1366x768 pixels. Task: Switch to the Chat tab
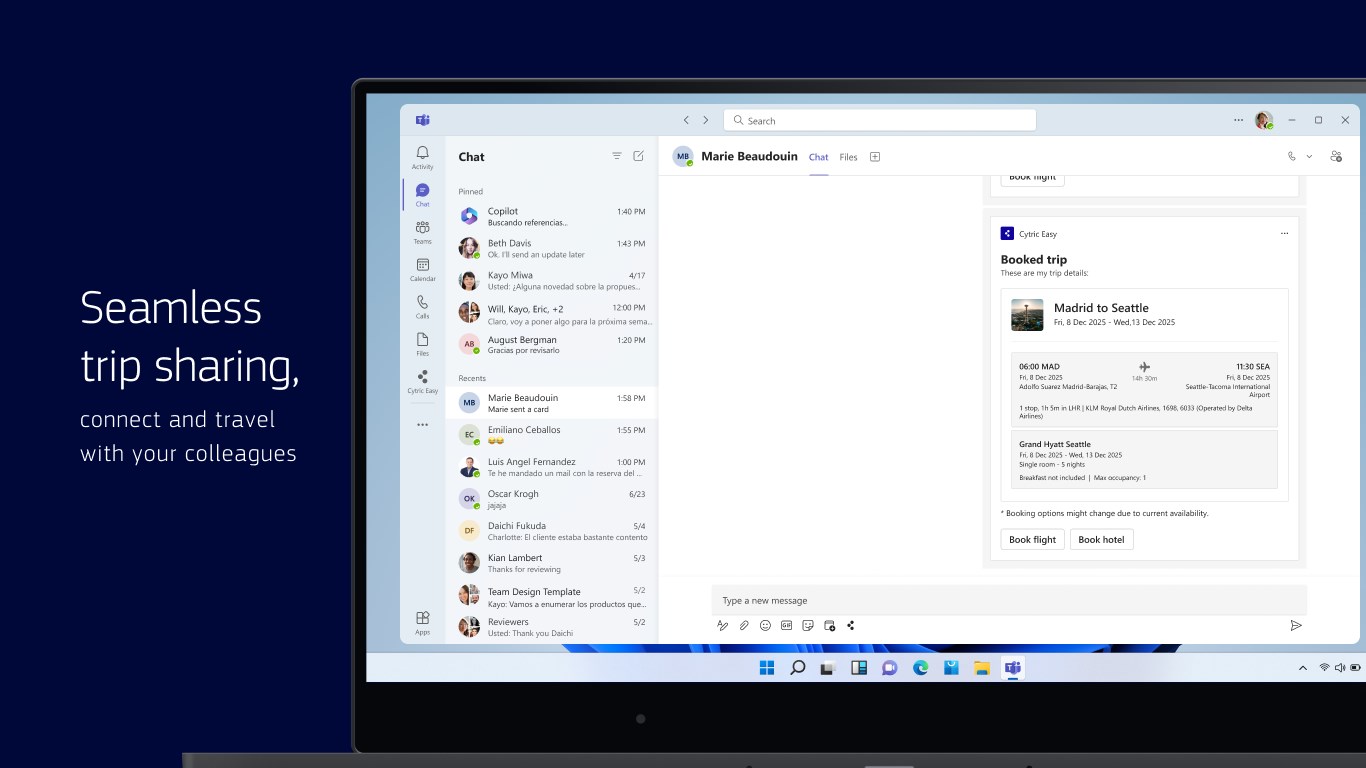pos(818,157)
